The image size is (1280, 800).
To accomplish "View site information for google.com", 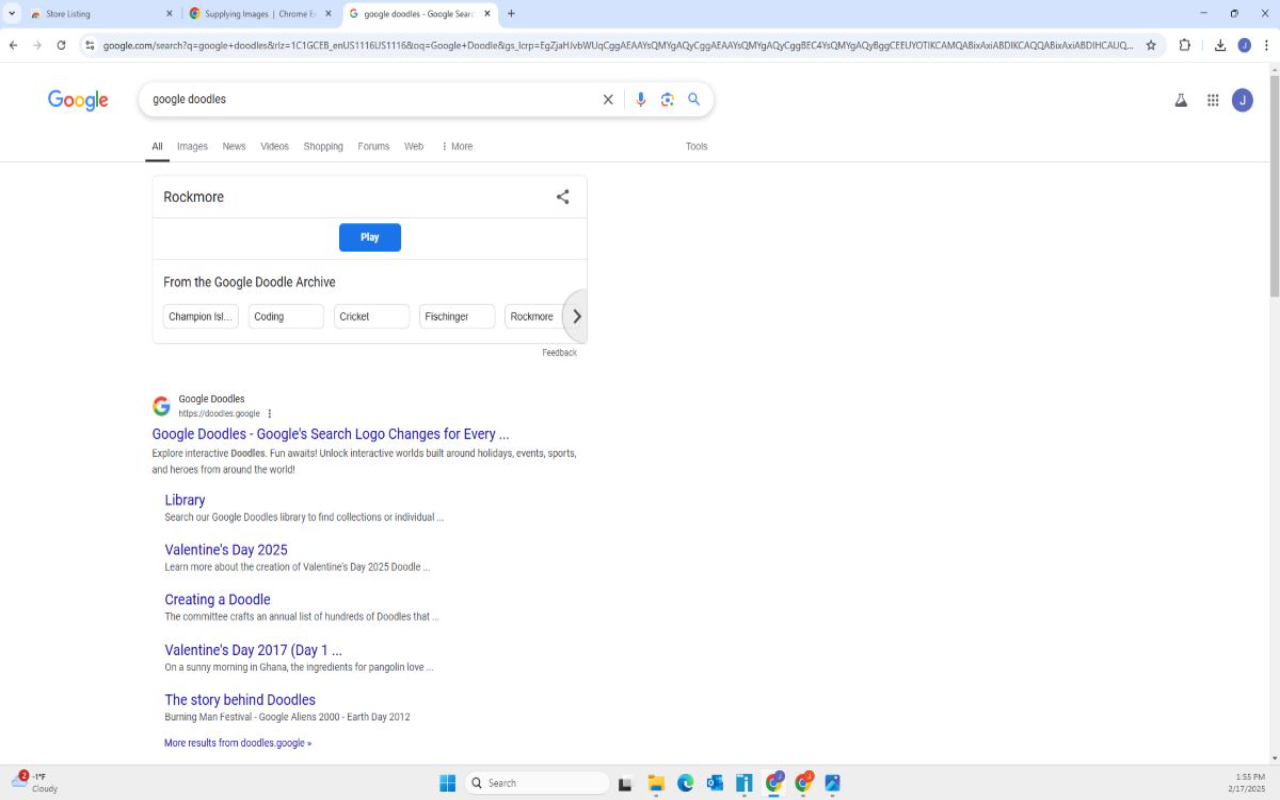I will click(90, 45).
